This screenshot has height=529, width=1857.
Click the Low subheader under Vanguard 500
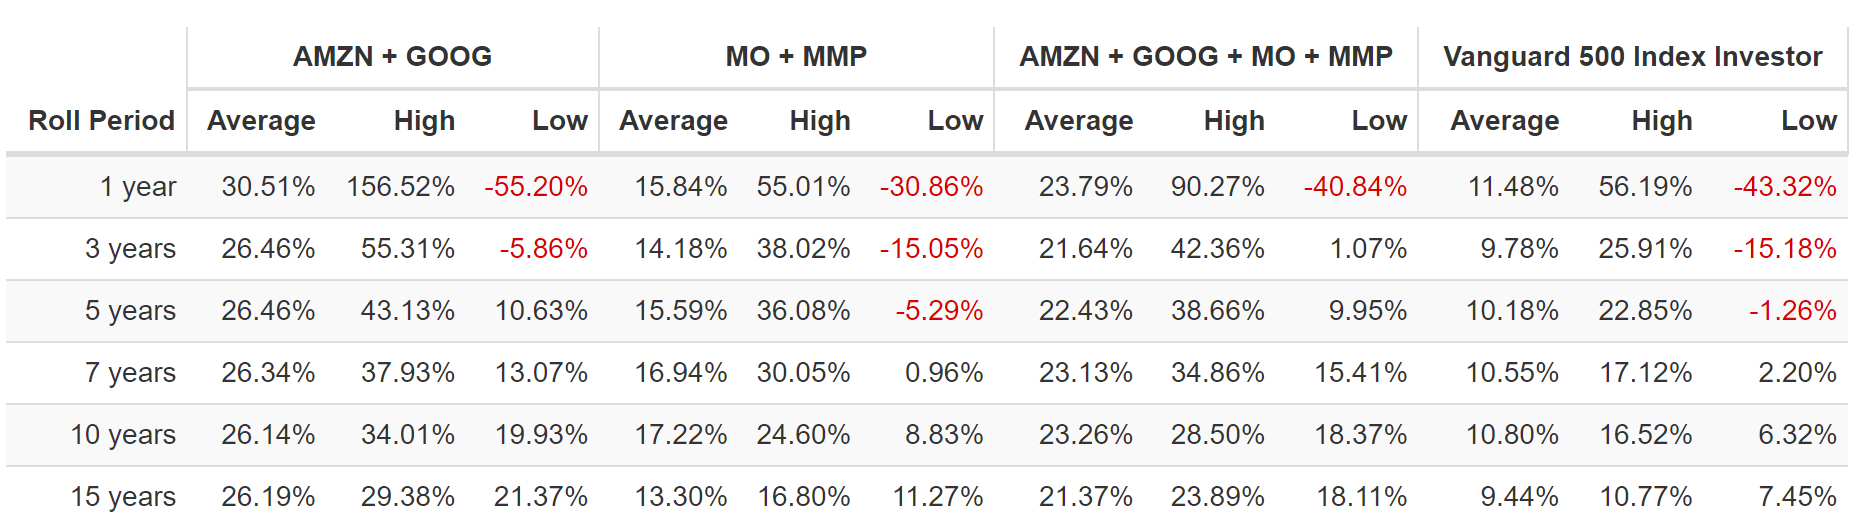[1808, 121]
